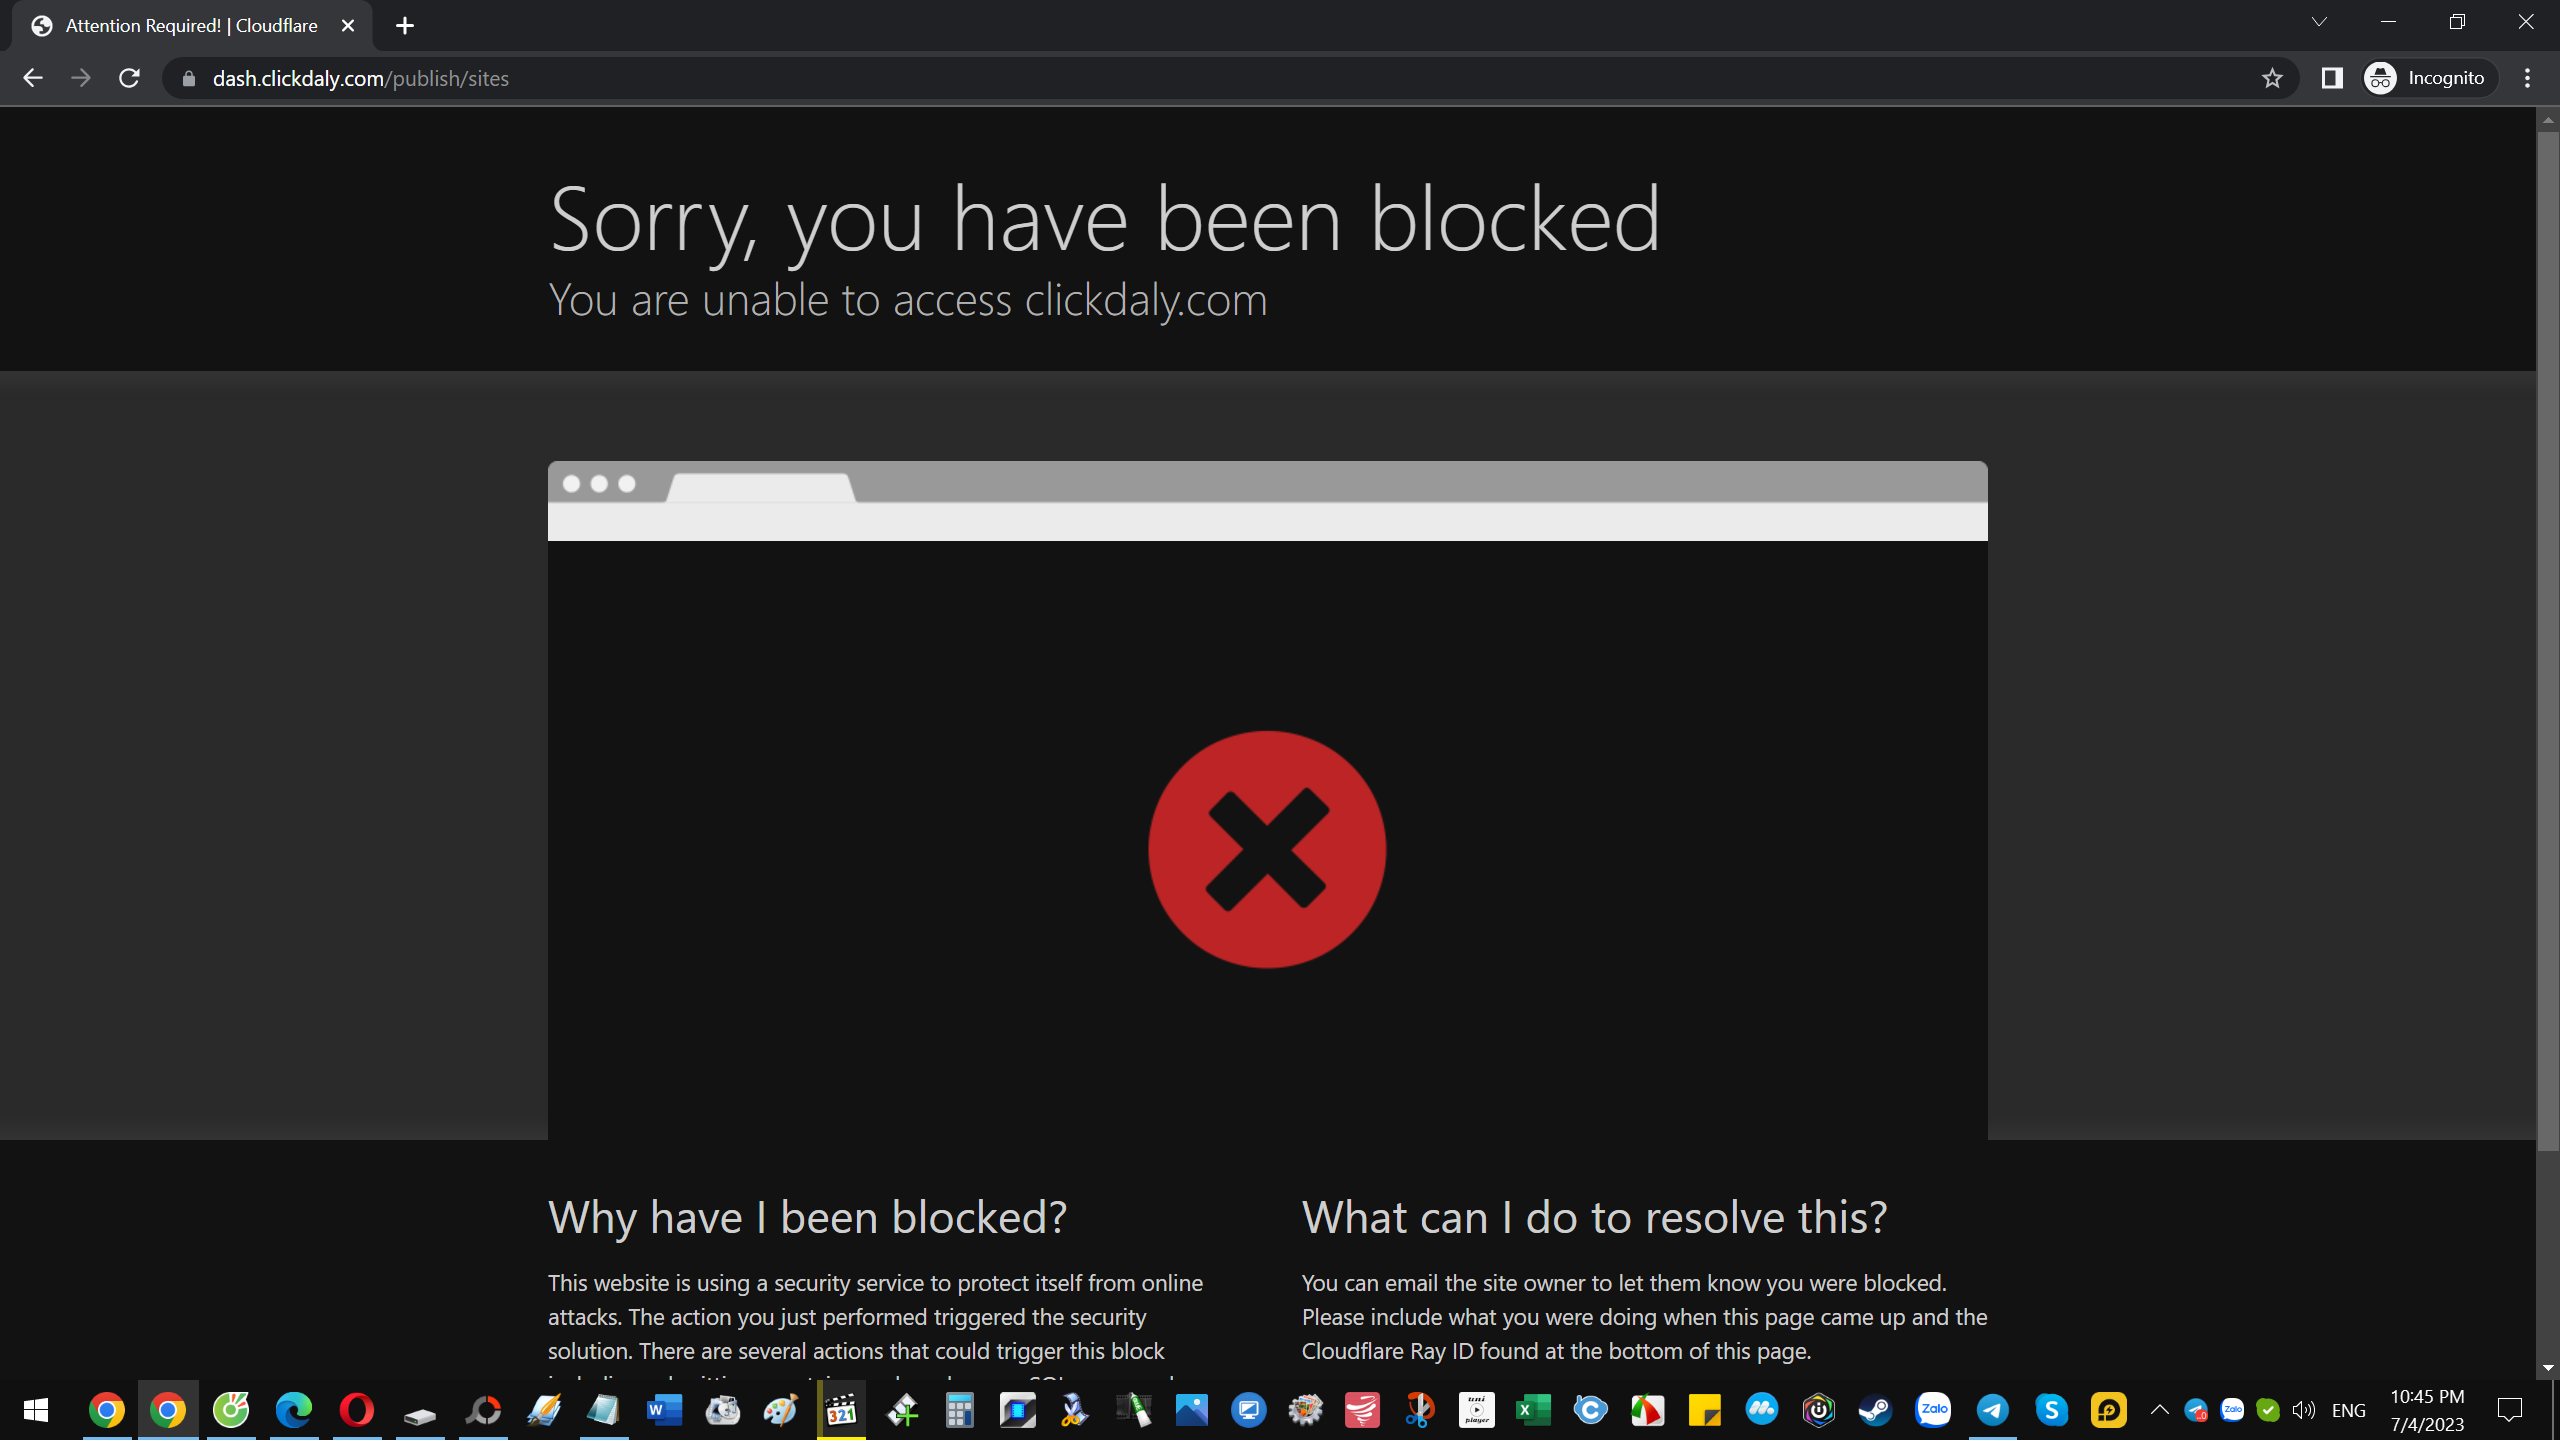Reload the blocked page
The width and height of the screenshot is (2560, 1440).
(129, 78)
